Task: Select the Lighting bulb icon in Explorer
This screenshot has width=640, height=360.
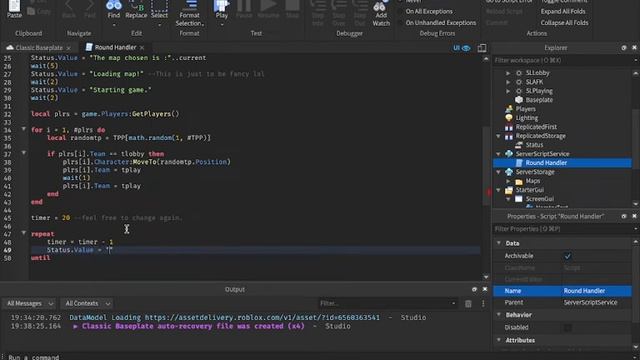Action: [x=509, y=118]
